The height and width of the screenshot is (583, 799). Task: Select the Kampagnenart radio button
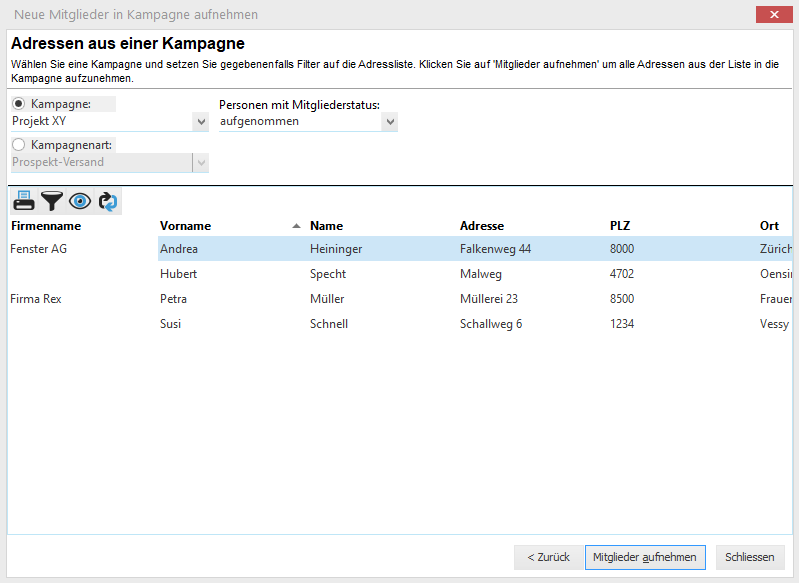tap(19, 145)
